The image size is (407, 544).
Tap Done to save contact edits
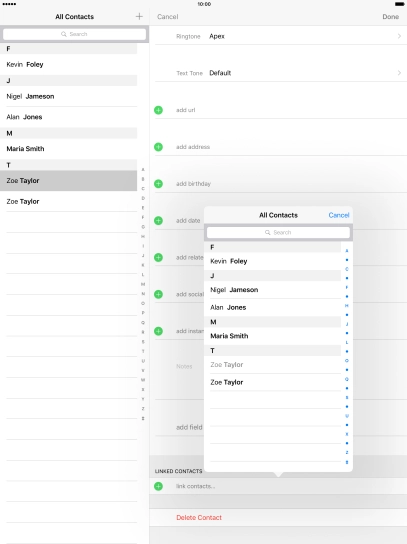tap(390, 17)
